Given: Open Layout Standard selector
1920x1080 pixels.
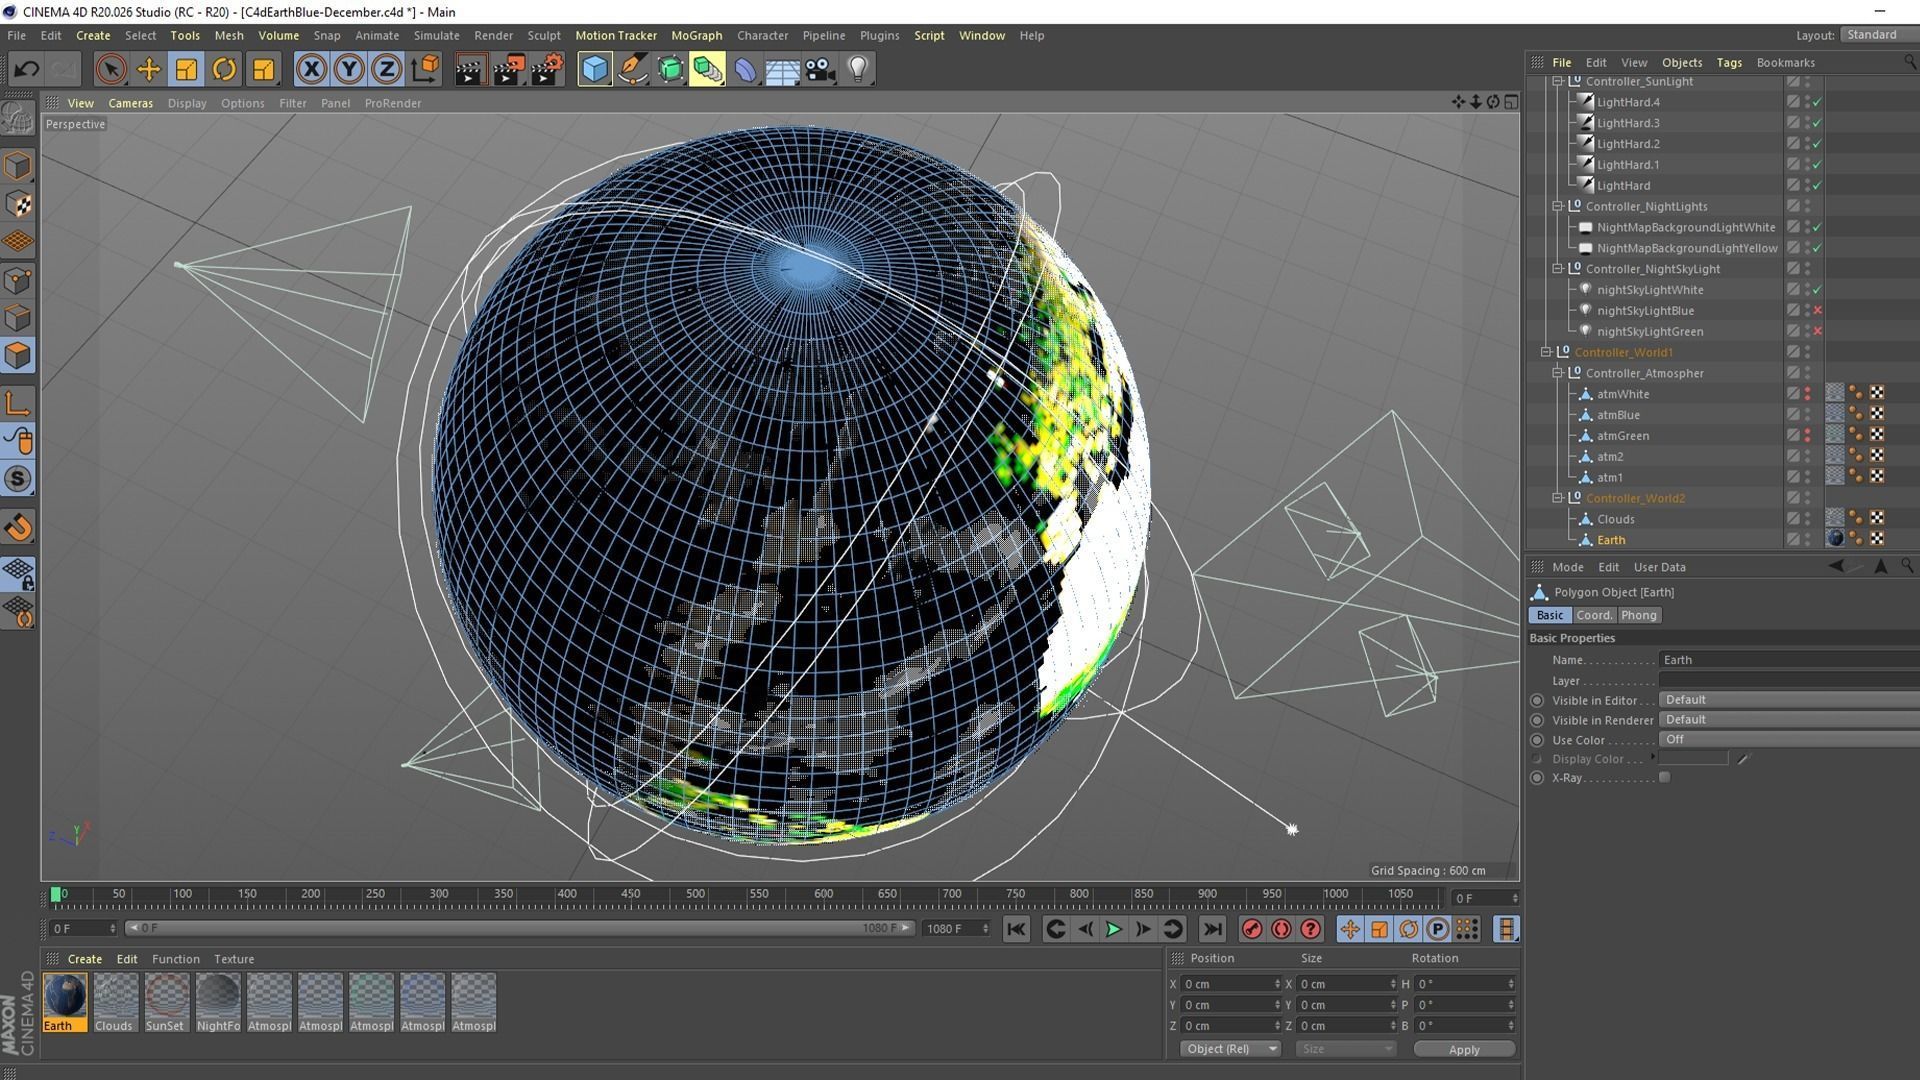Looking at the screenshot, I should click(x=1878, y=35).
